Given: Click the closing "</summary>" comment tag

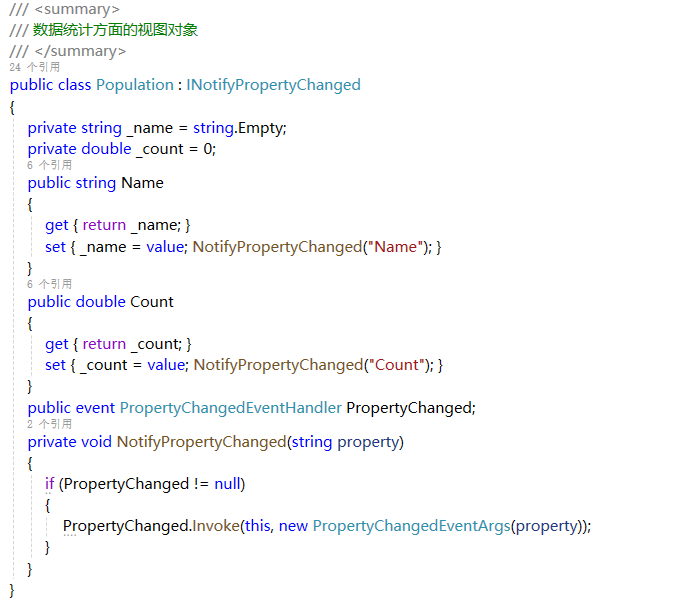Looking at the screenshot, I should (80, 51).
